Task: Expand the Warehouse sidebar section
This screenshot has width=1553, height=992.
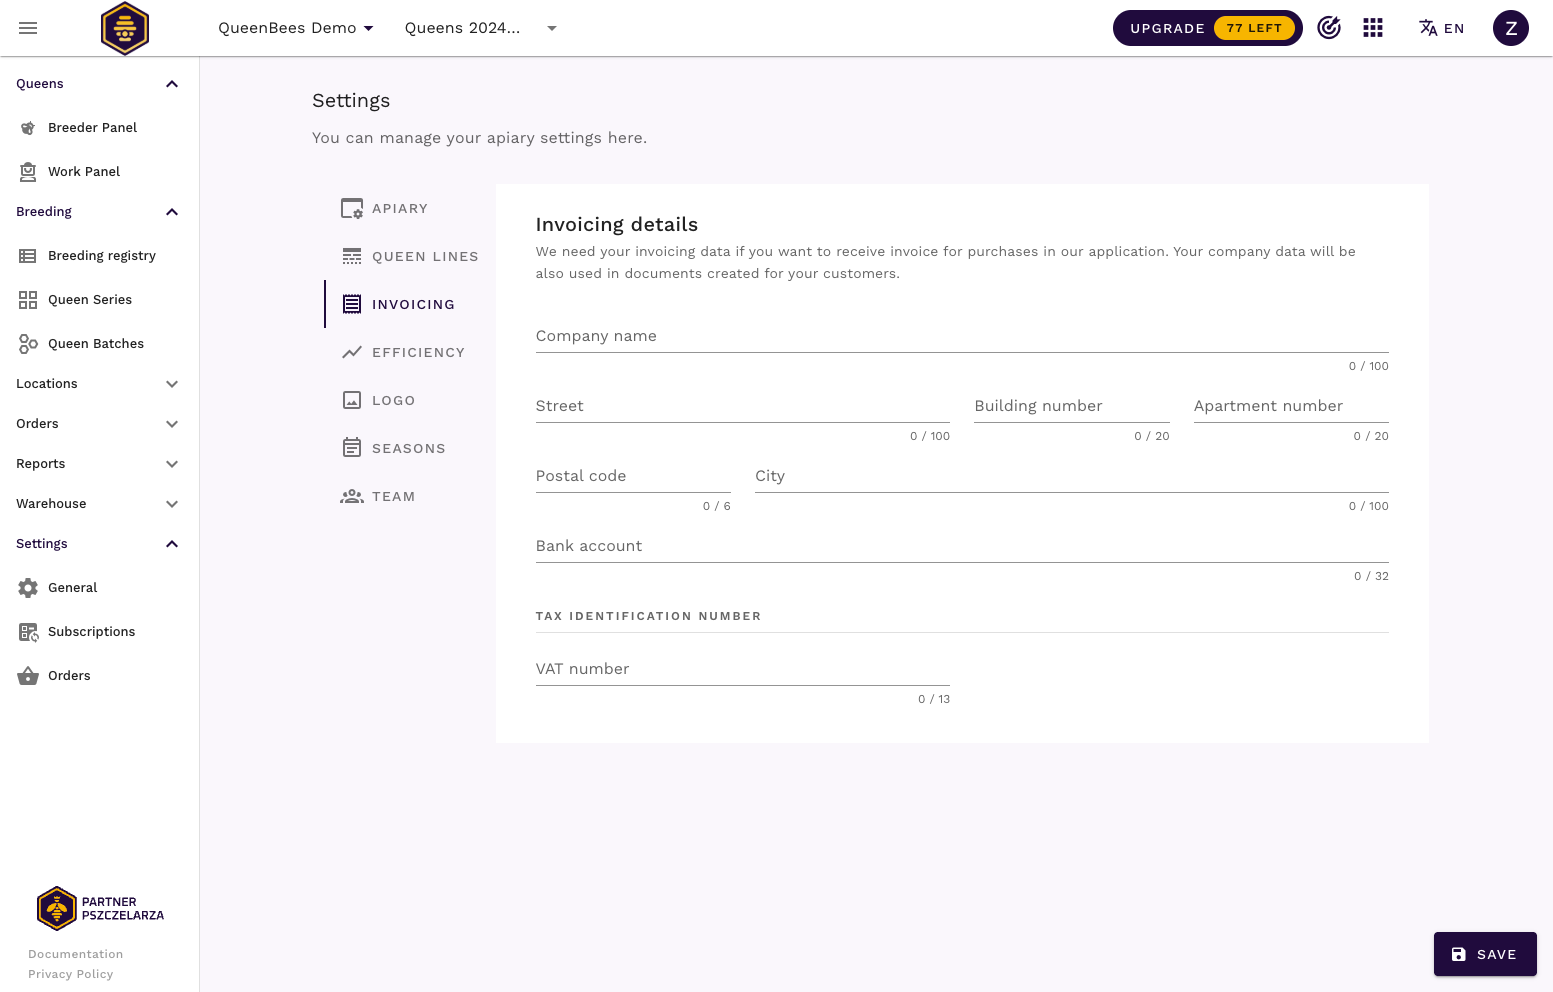Action: 98,504
